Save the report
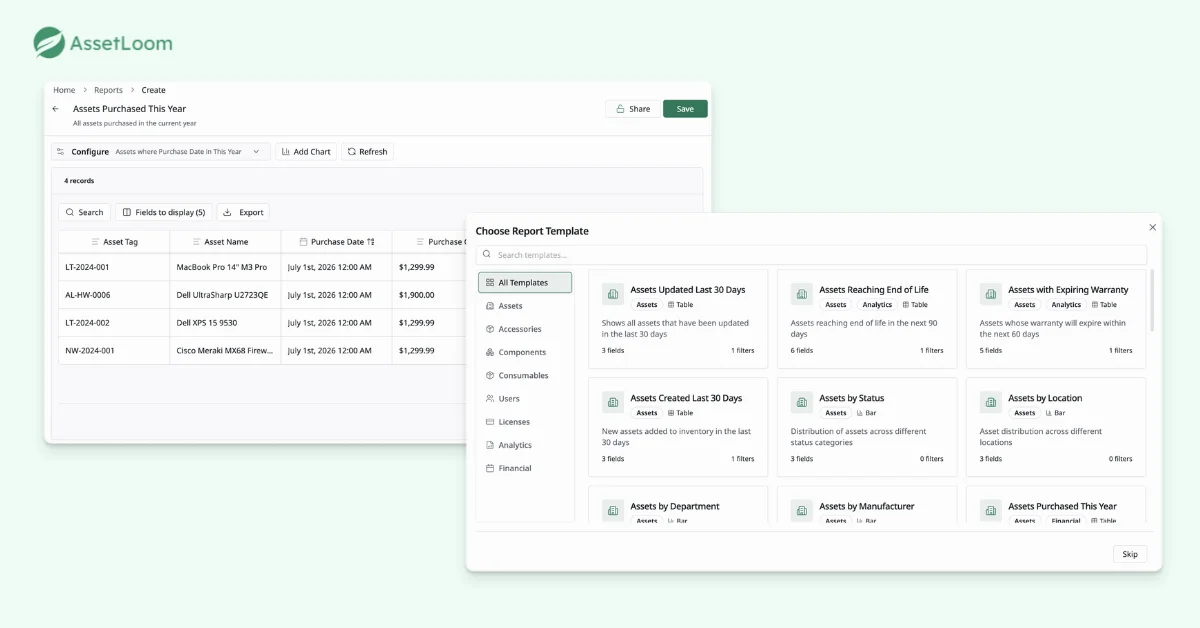Screen dimensions: 1200x628 coord(685,109)
